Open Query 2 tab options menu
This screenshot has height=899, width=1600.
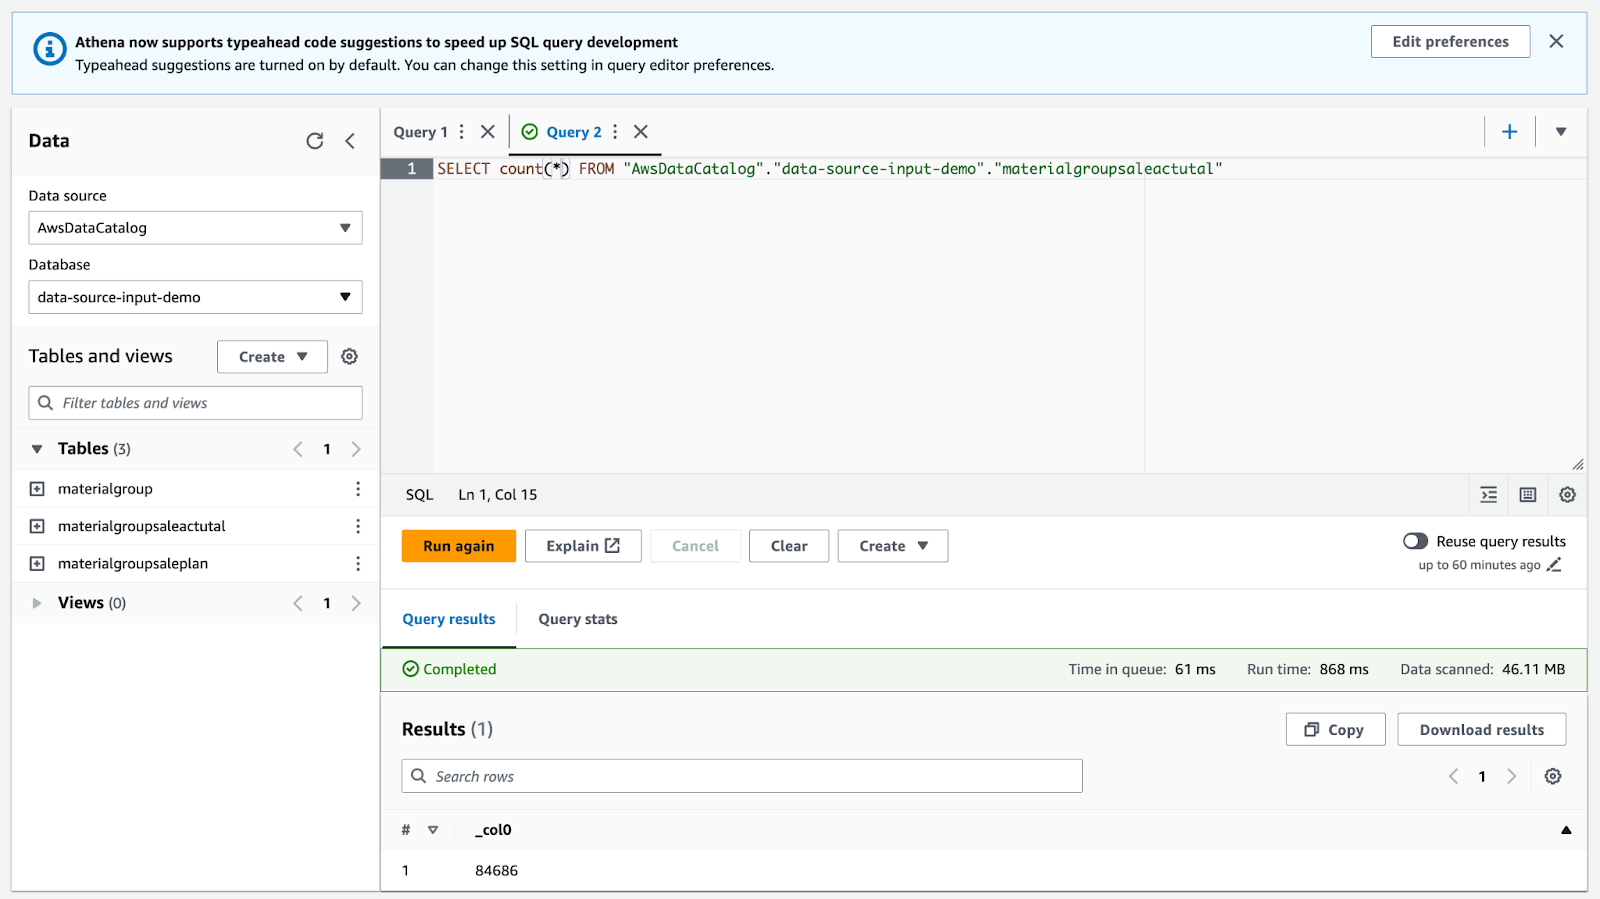click(615, 132)
